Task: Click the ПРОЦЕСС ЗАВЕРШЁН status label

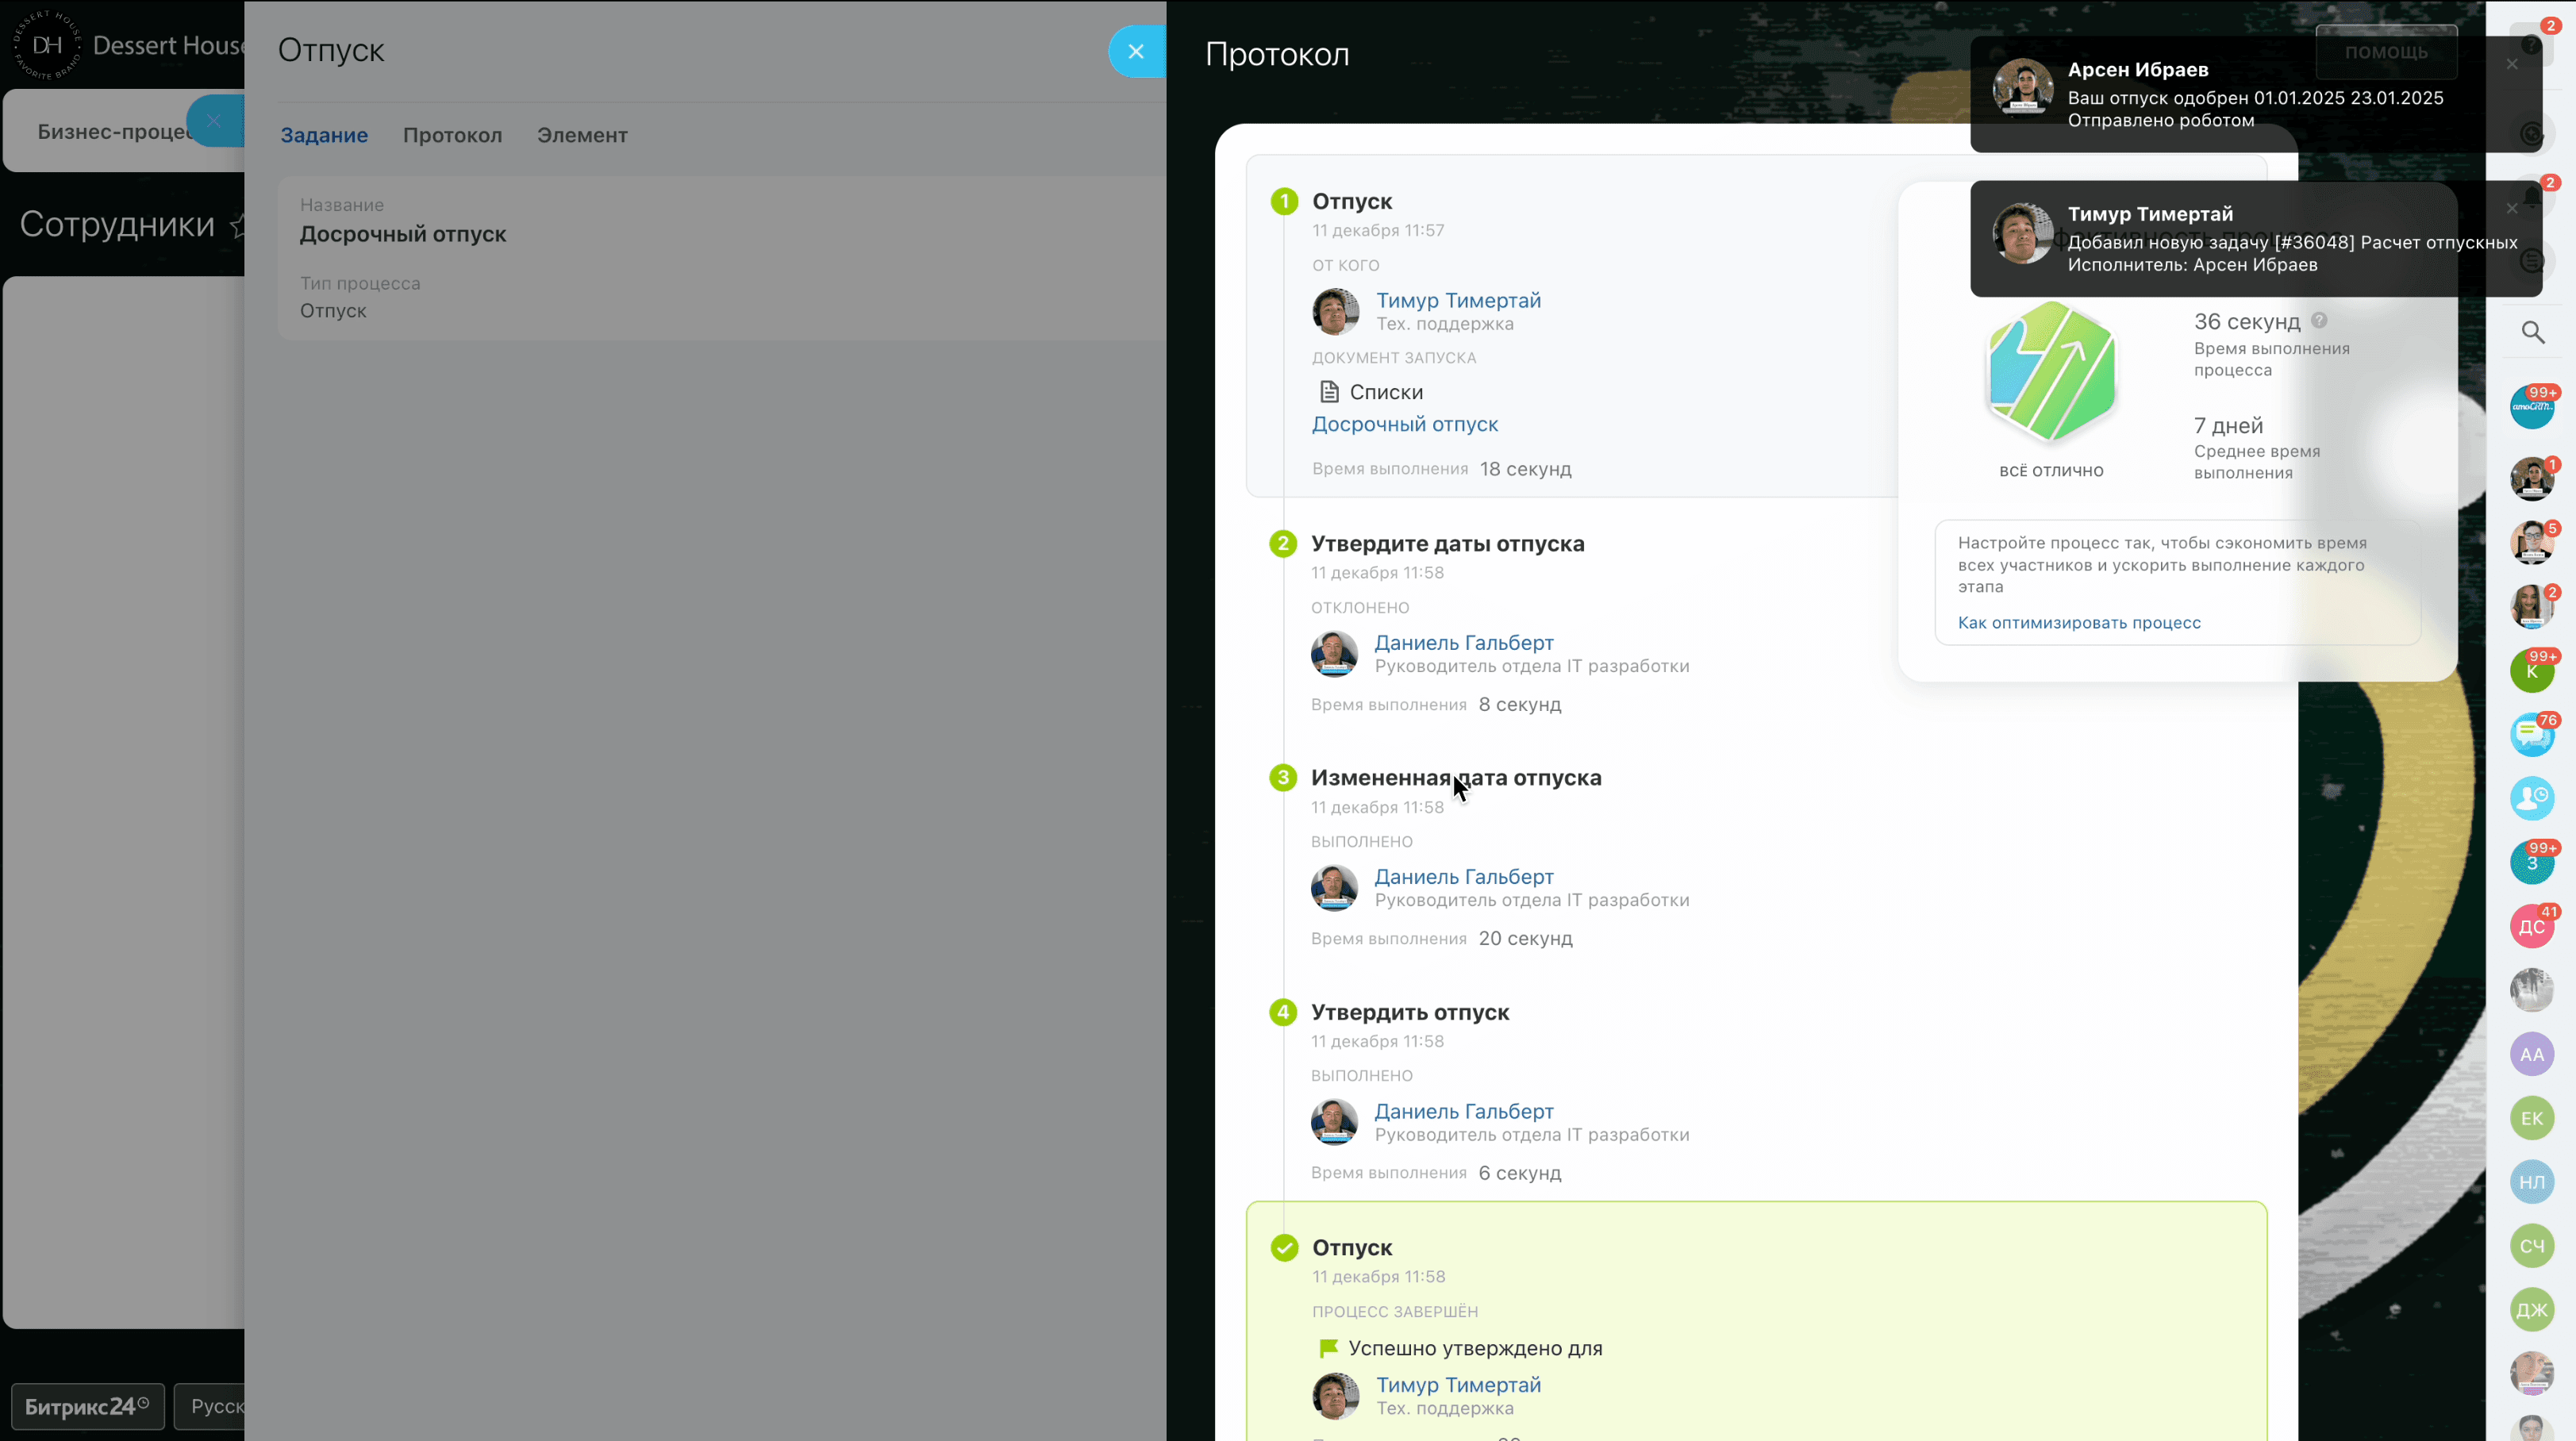Action: click(x=1395, y=1311)
